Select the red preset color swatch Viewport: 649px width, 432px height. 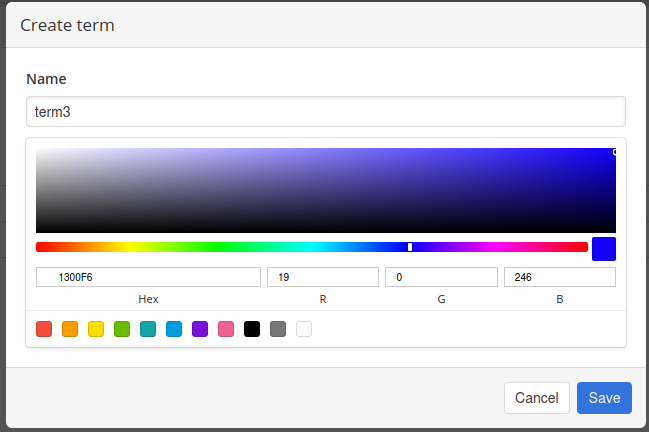(44, 329)
